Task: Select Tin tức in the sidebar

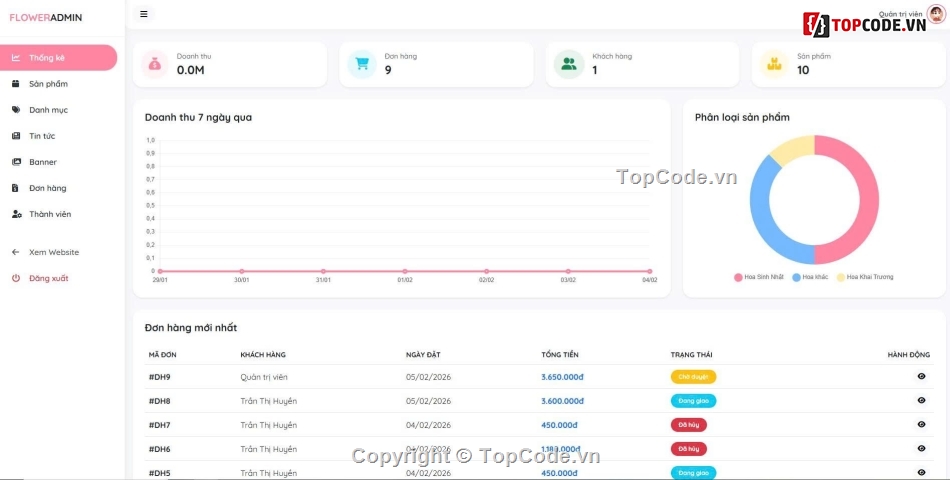Action: (42, 136)
